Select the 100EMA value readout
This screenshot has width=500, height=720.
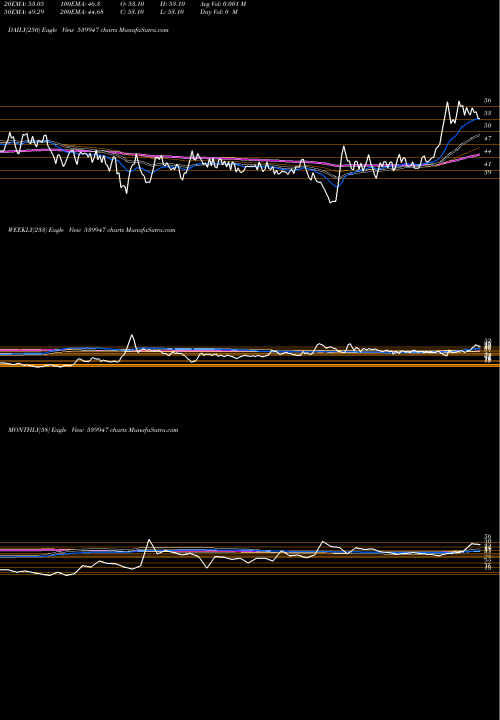point(80,4)
